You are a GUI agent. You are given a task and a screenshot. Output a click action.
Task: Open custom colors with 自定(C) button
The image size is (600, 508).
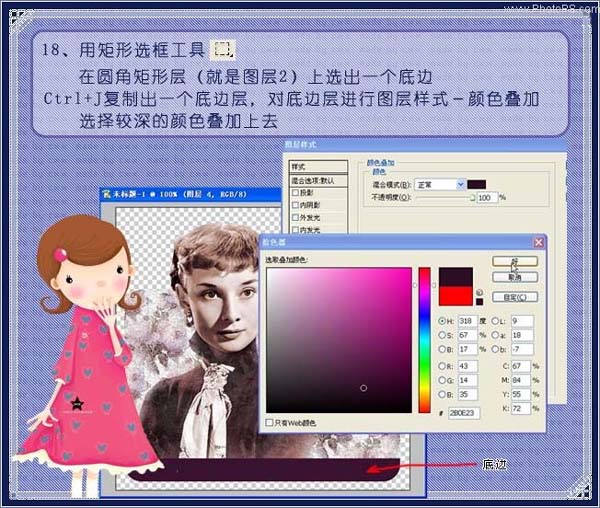(515, 297)
